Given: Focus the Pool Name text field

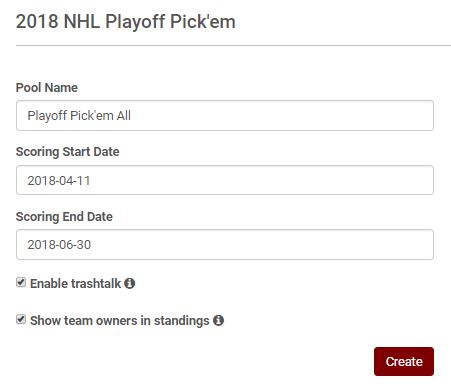Looking at the screenshot, I should tap(225, 115).
